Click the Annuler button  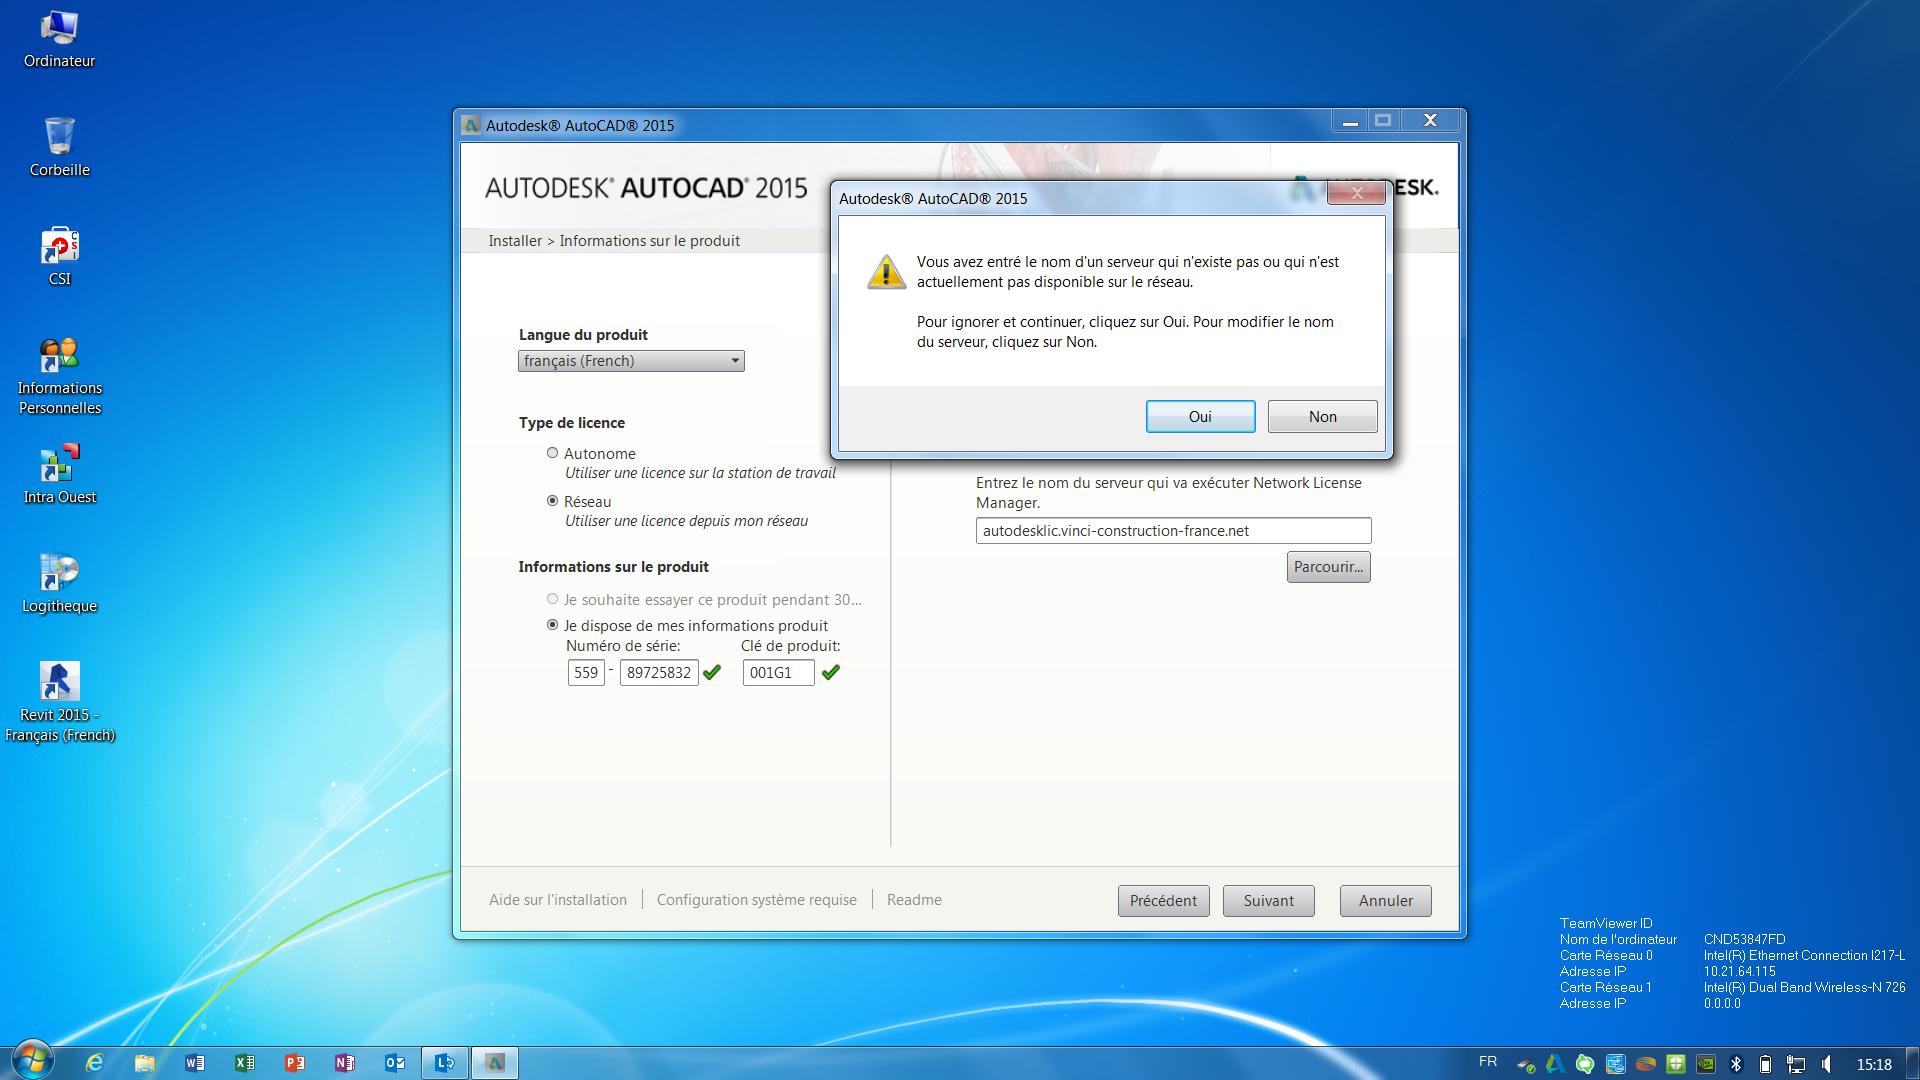[1385, 901]
